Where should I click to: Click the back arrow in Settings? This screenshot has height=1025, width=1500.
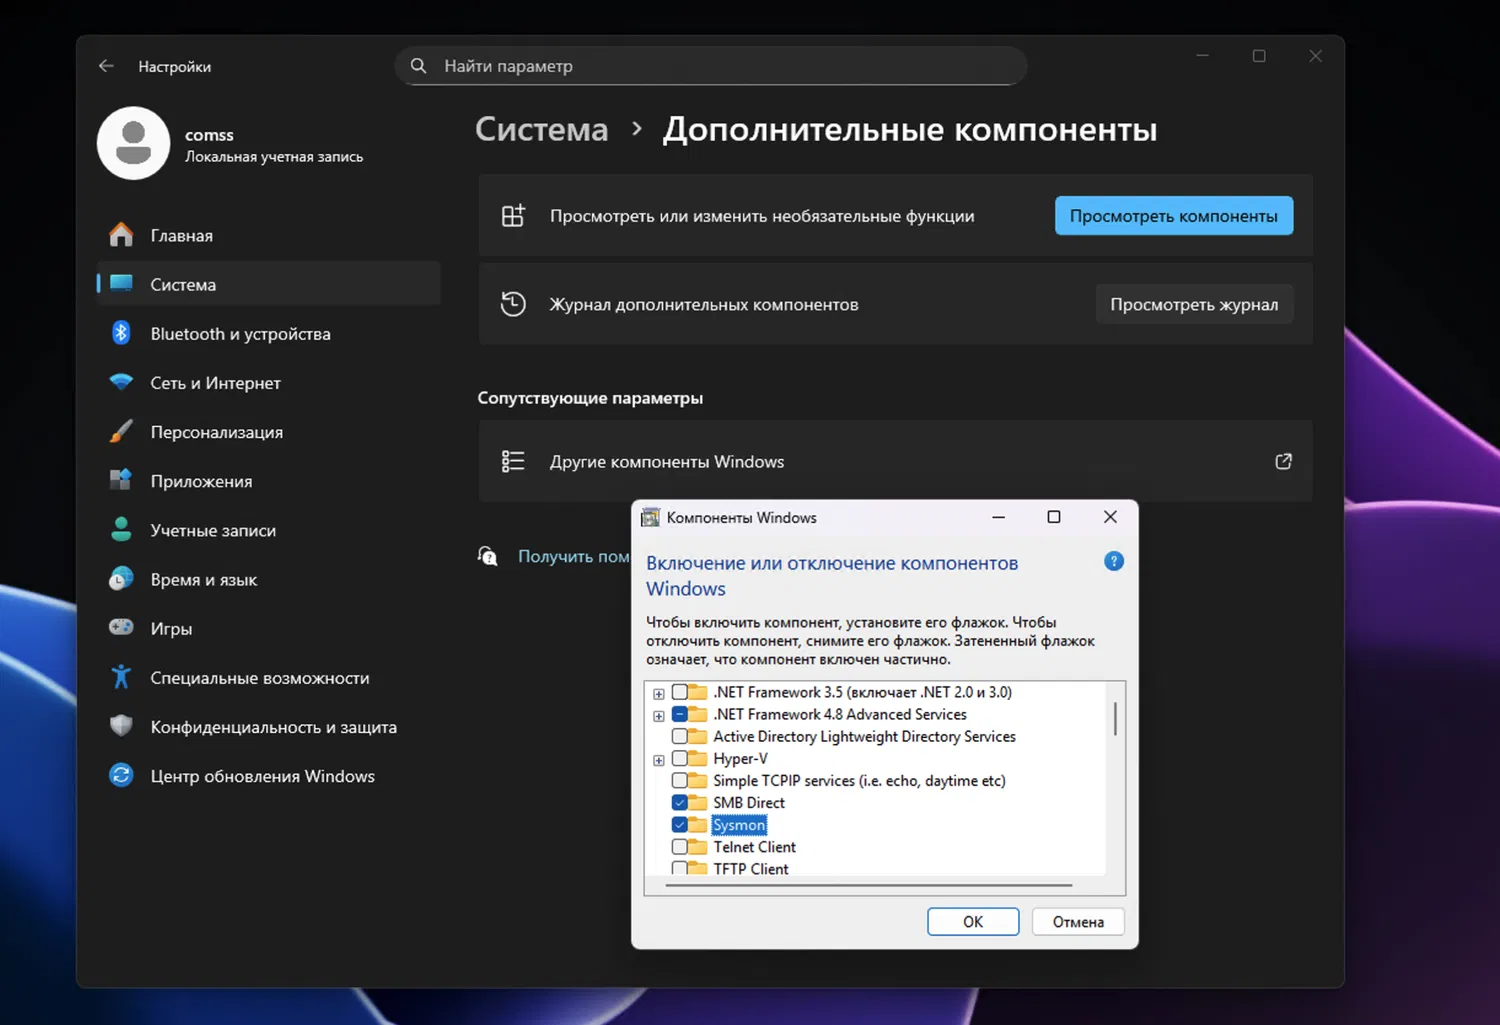pyautogui.click(x=106, y=66)
